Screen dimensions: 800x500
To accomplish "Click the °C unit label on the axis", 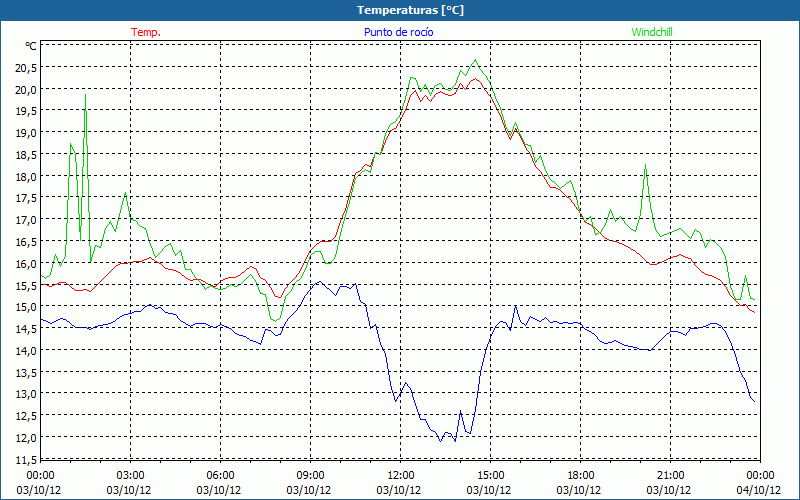I will (x=31, y=46).
